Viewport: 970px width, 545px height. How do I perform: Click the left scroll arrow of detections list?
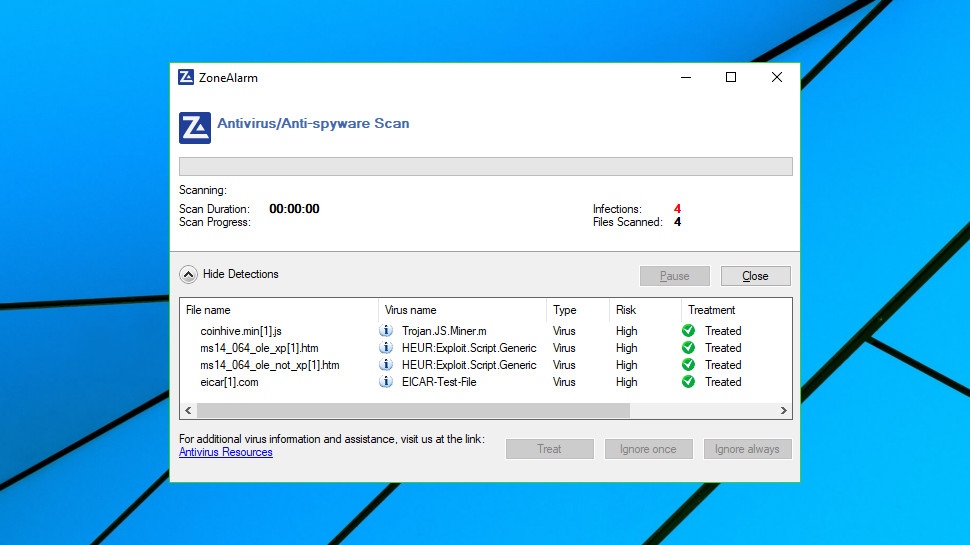click(x=188, y=410)
